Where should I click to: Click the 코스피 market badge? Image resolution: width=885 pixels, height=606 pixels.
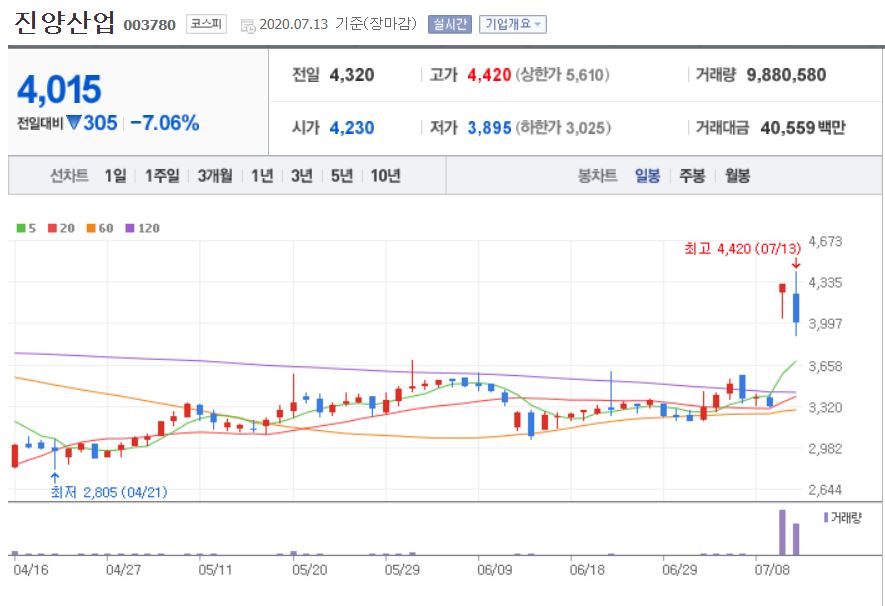pyautogui.click(x=206, y=24)
